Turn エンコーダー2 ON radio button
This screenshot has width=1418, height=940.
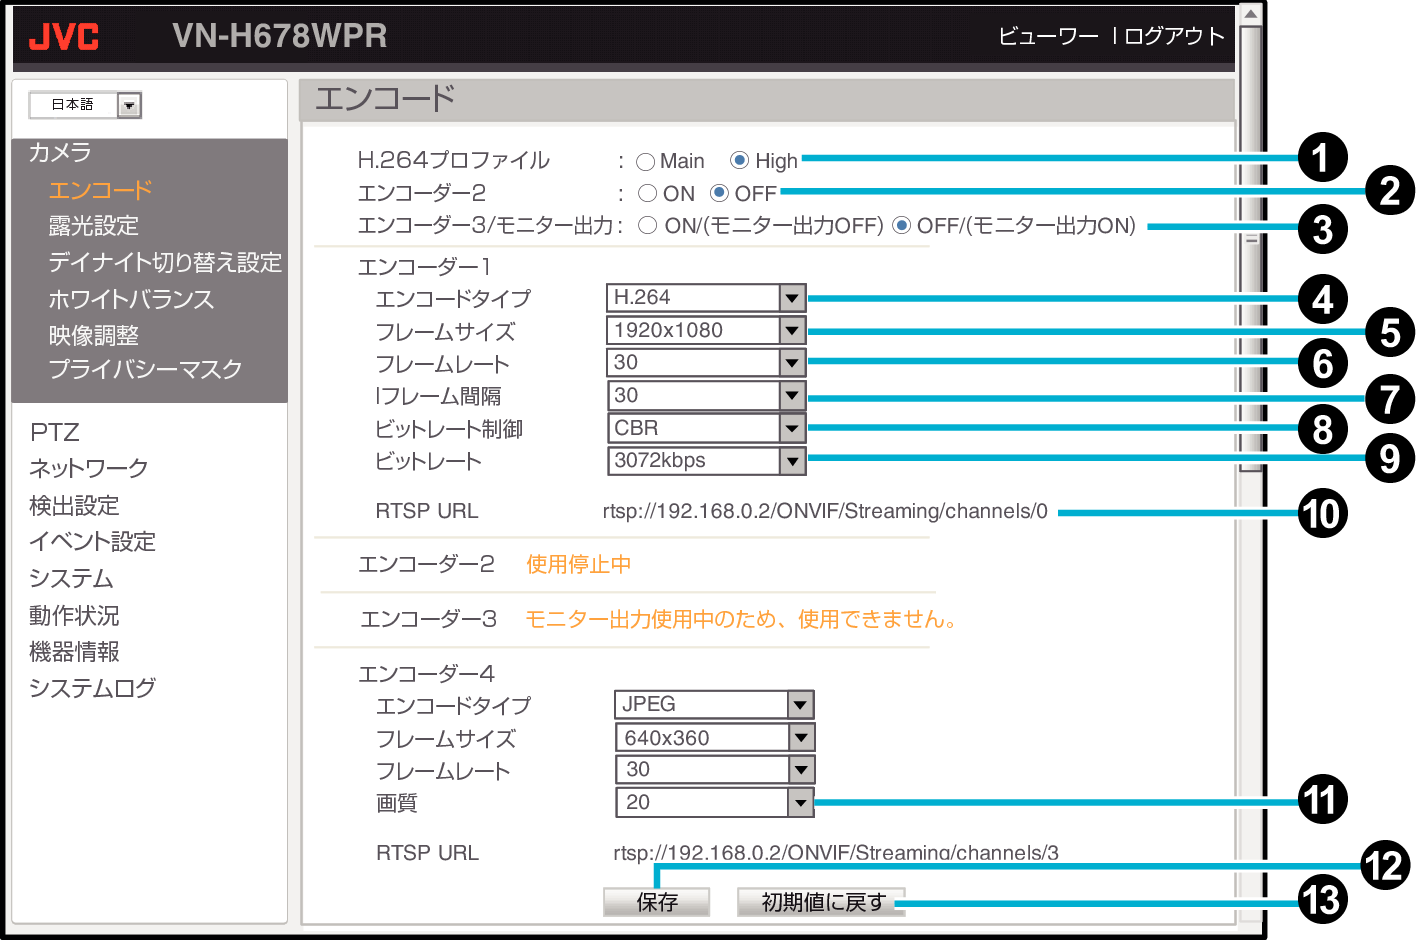point(648,193)
